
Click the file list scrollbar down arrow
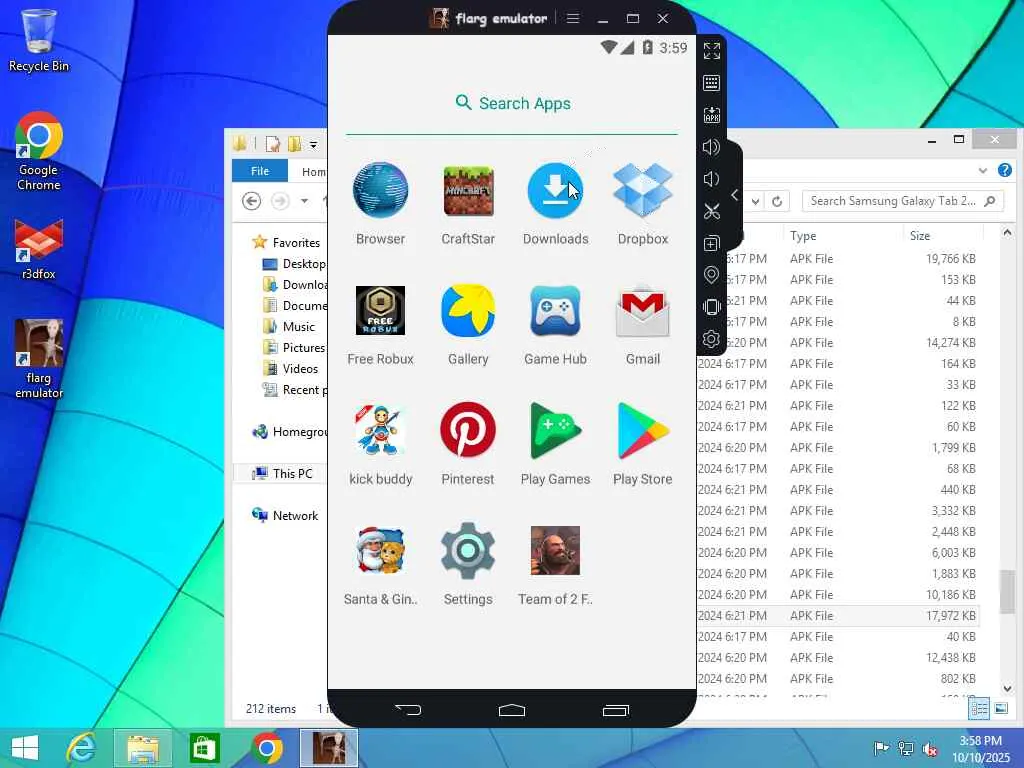pos(1007,688)
